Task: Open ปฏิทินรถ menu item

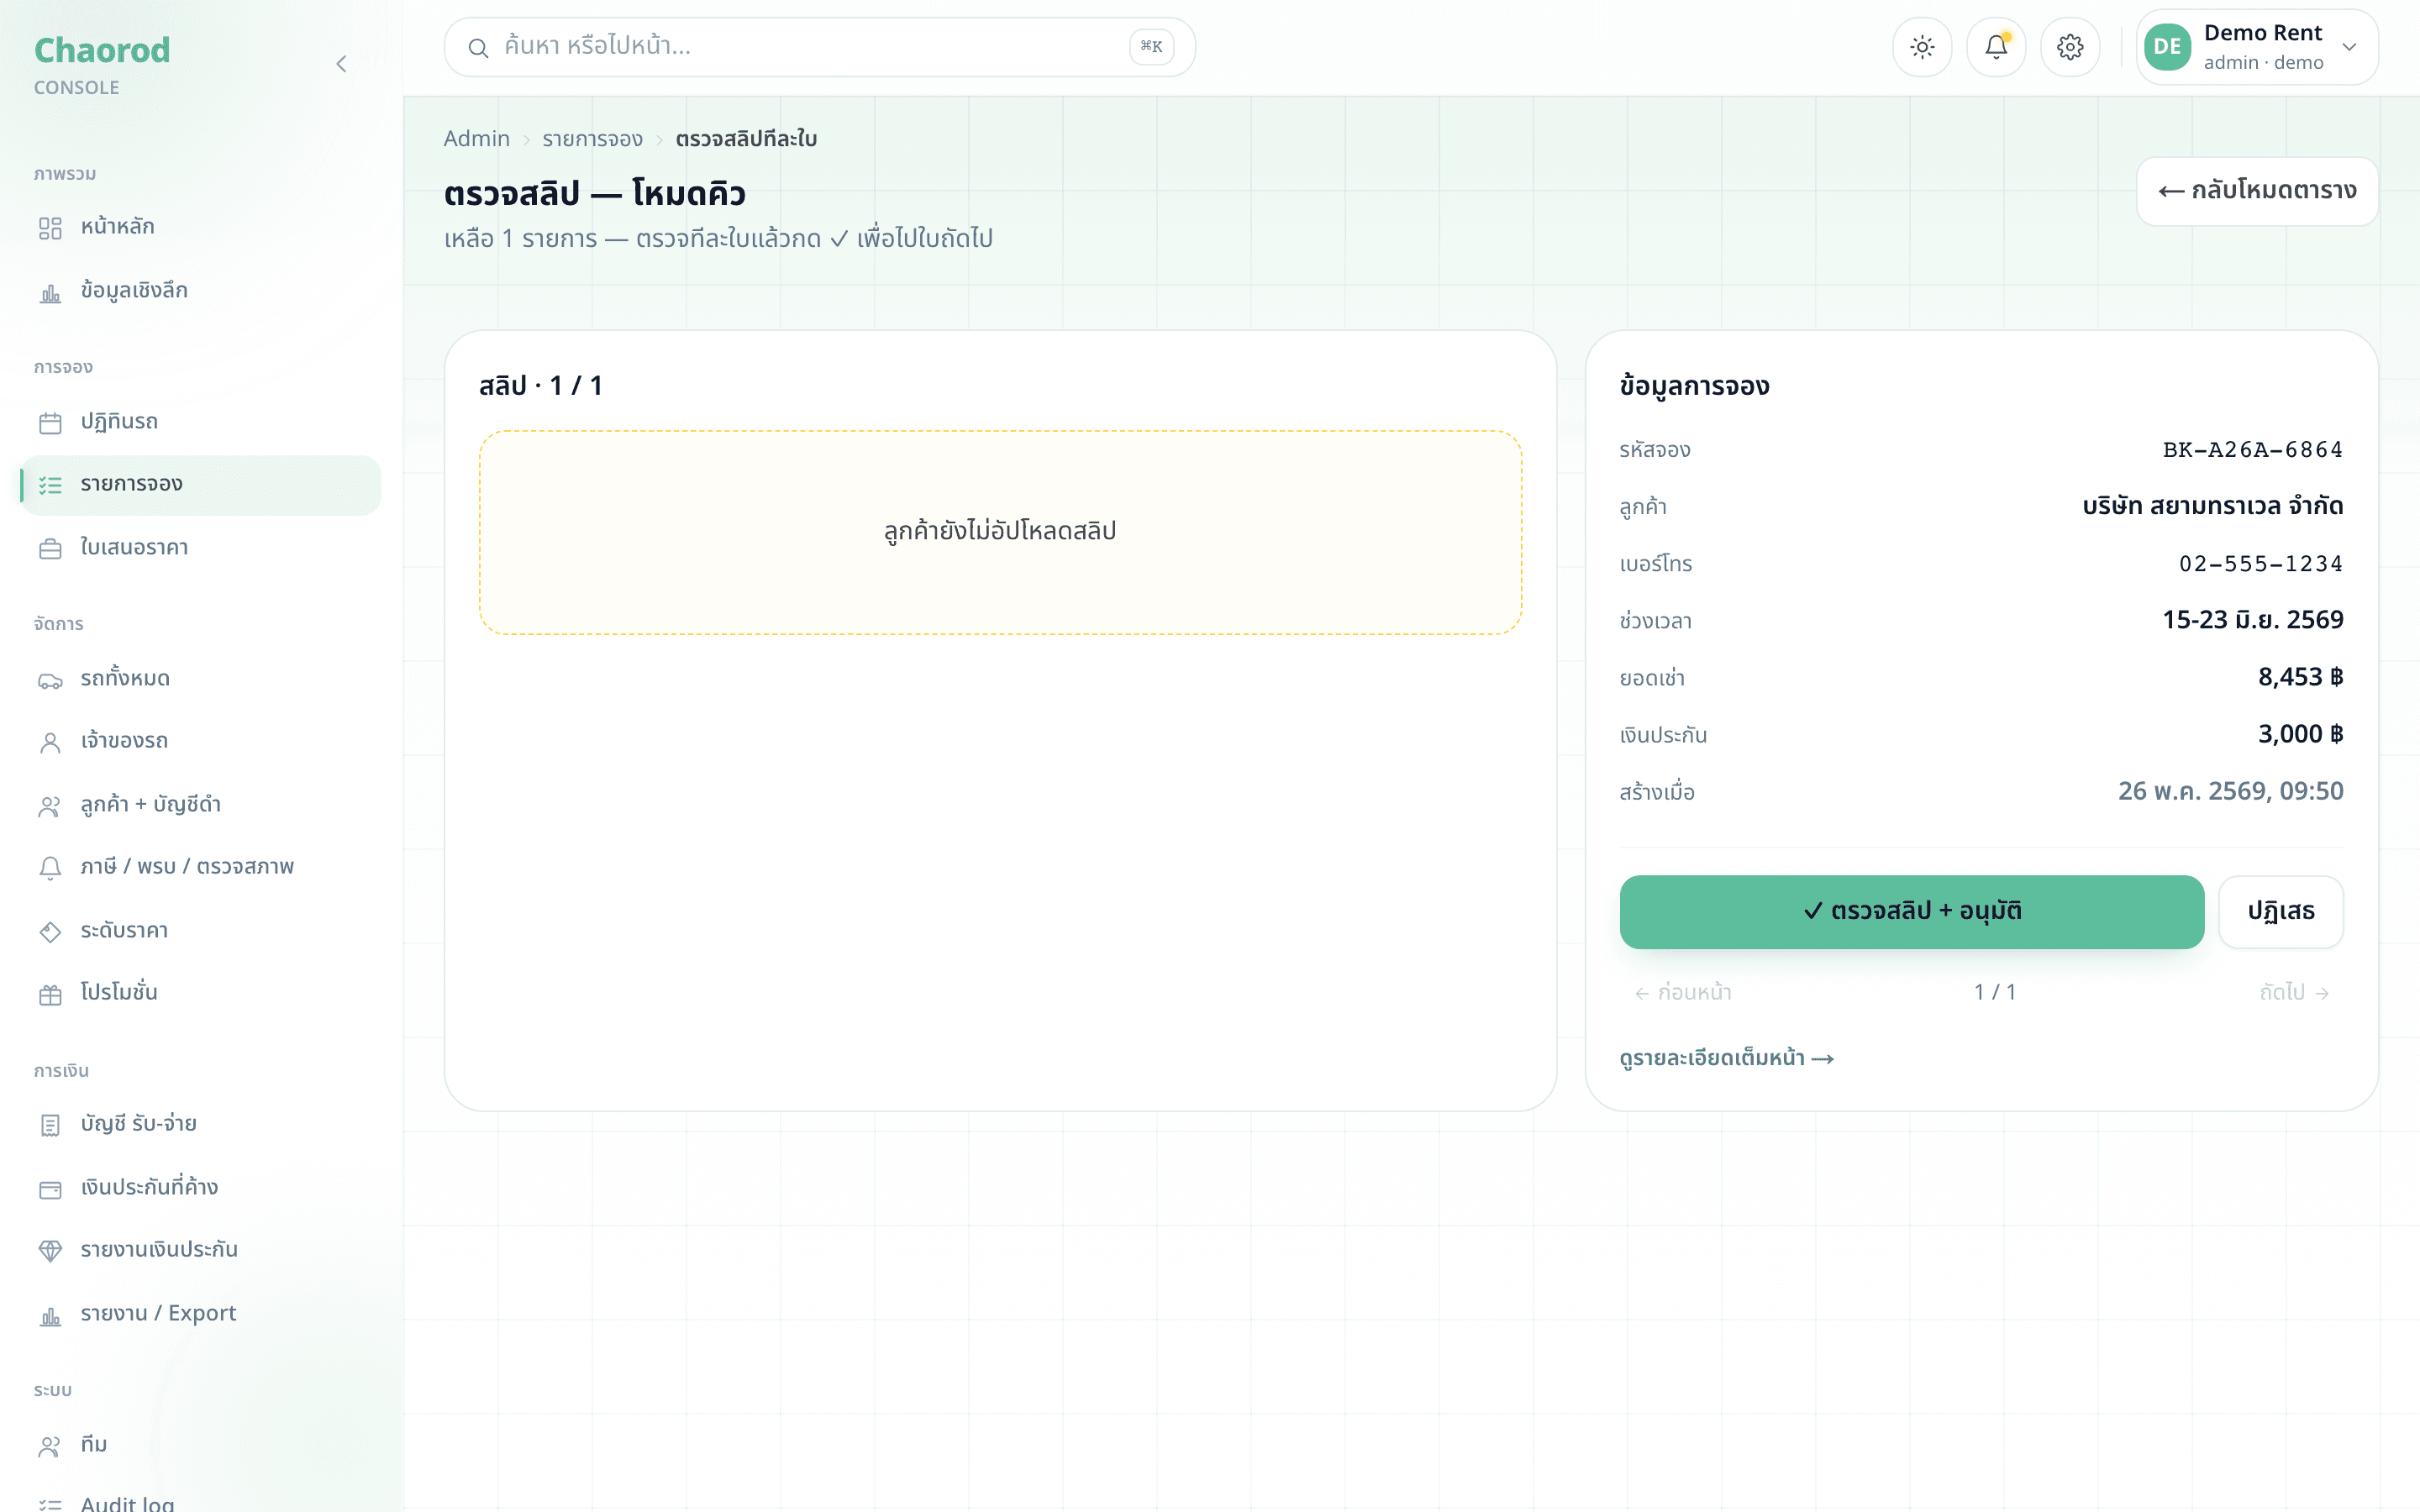Action: (200, 423)
